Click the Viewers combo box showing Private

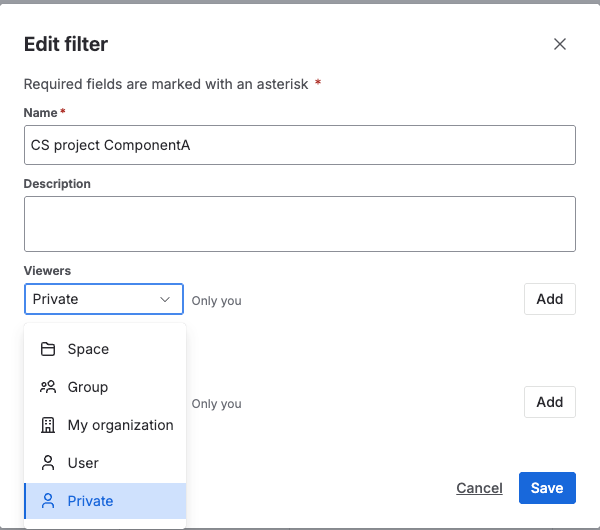click(x=95, y=299)
